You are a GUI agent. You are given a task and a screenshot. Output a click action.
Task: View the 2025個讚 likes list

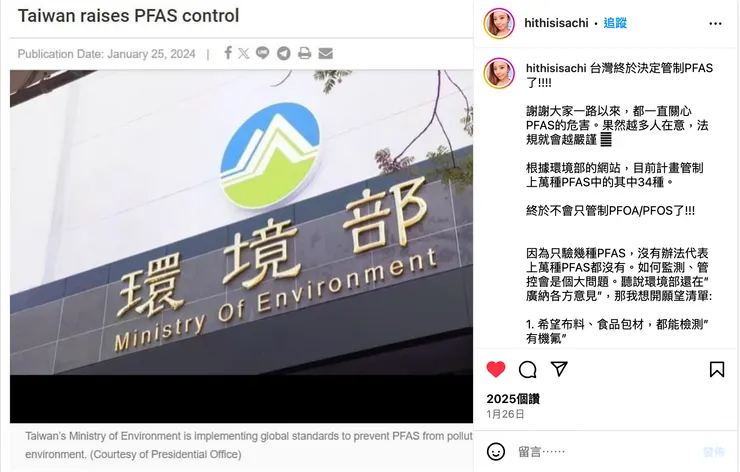click(x=513, y=399)
